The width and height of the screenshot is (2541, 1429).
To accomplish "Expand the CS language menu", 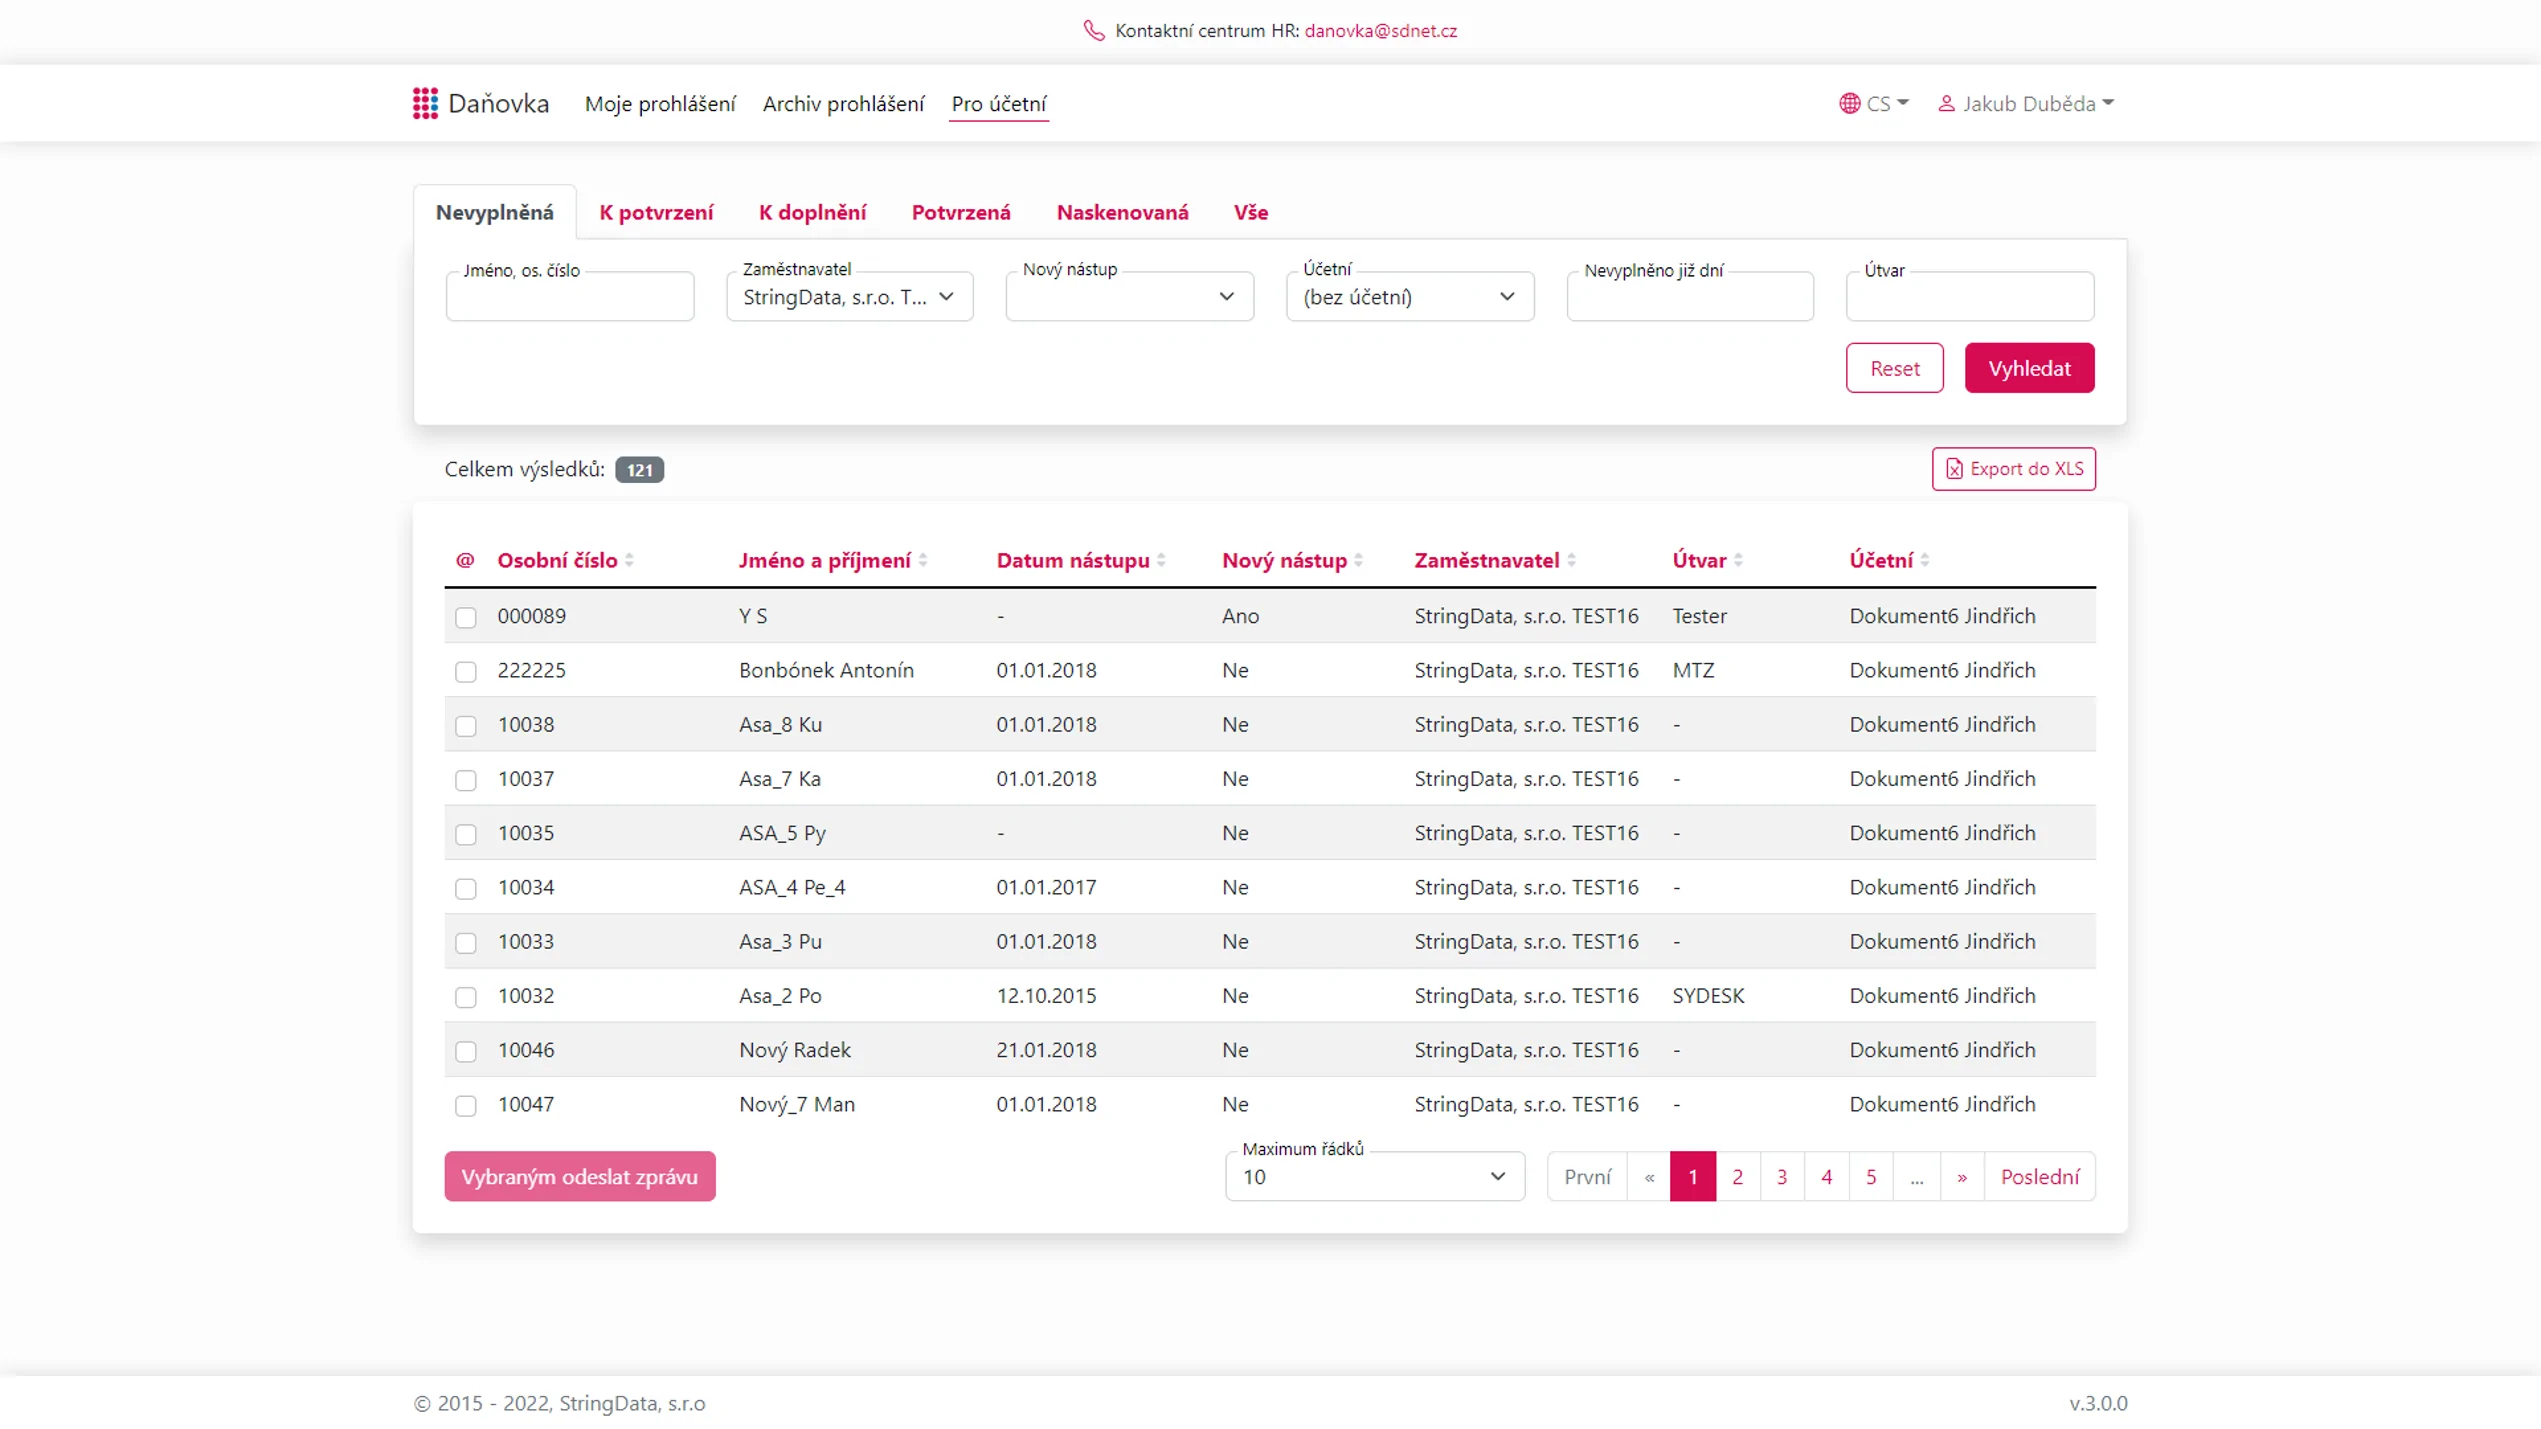I will point(1874,103).
